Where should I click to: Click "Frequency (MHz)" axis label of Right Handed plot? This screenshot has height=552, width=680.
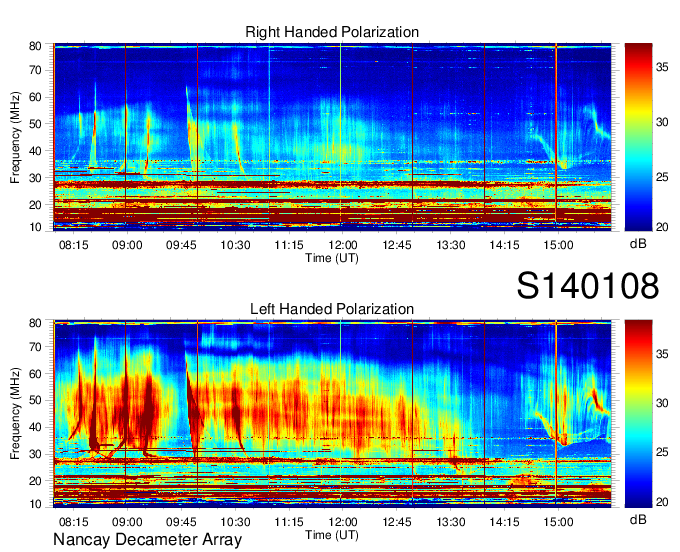coord(15,137)
